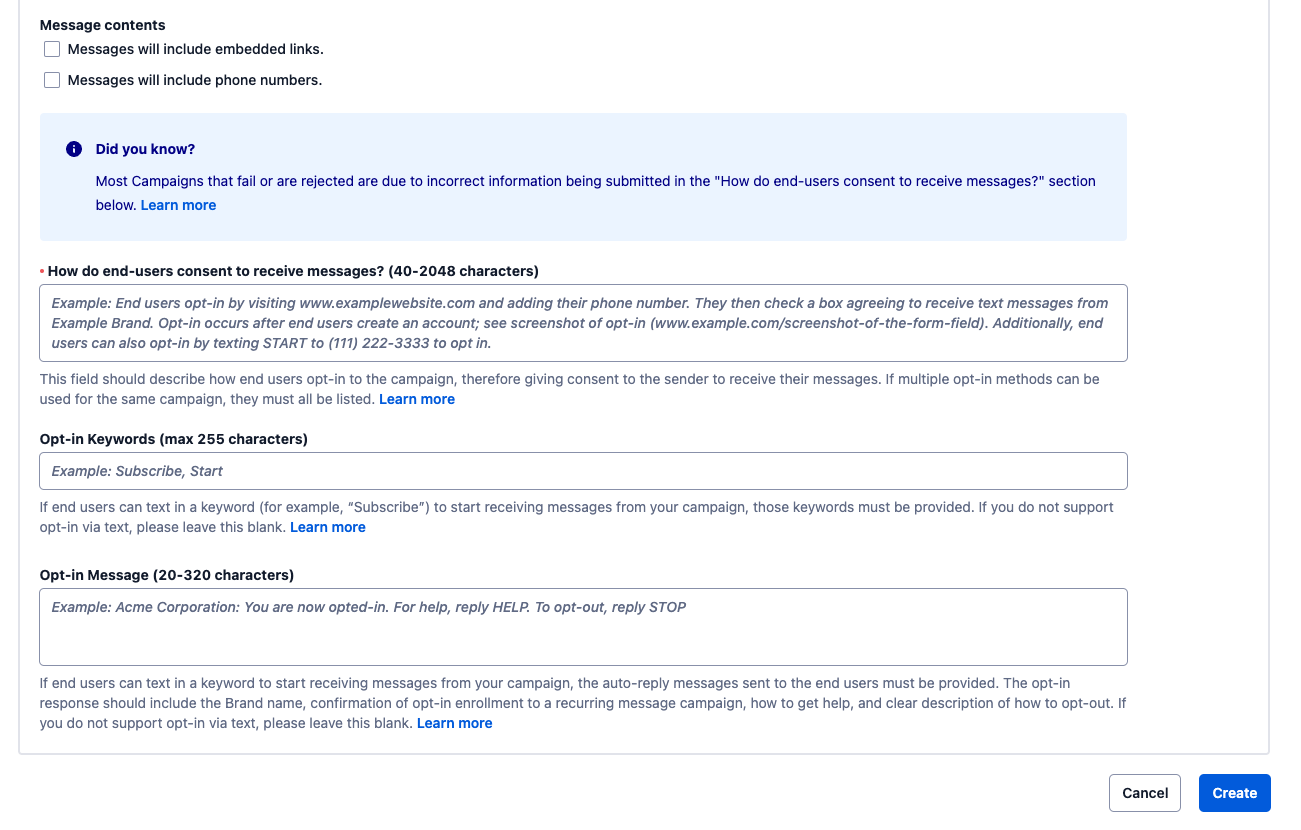
Task: Open Learn more in the Did you know box
Action: (x=178, y=205)
